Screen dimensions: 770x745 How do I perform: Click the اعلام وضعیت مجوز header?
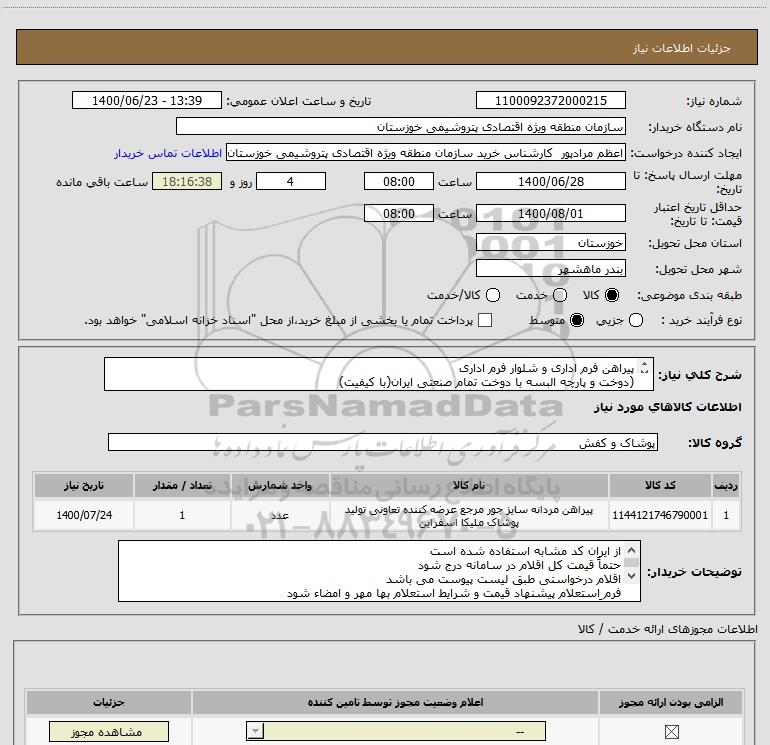pyautogui.click(x=395, y=702)
